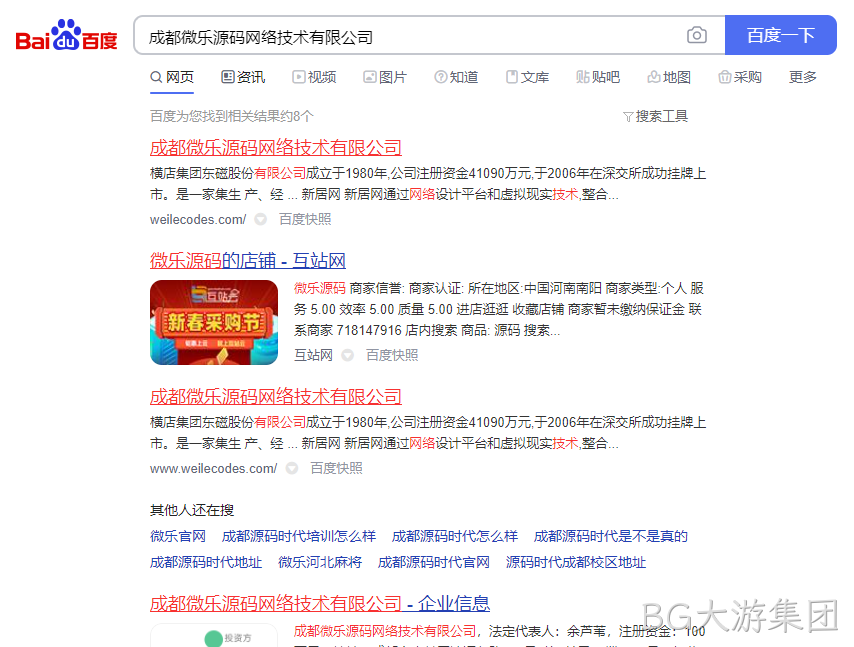Open 百度快照 for 互站网 result
Viewport: 854px width, 647px height.
coord(392,356)
